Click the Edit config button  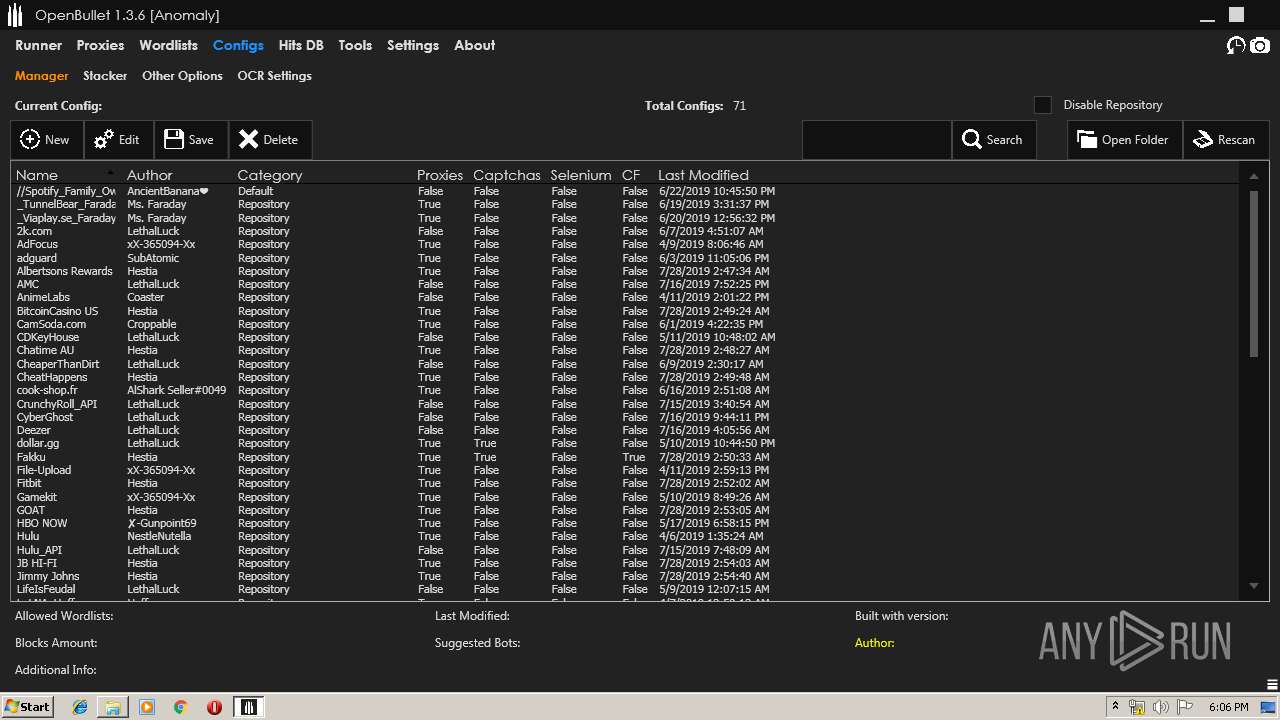point(118,140)
